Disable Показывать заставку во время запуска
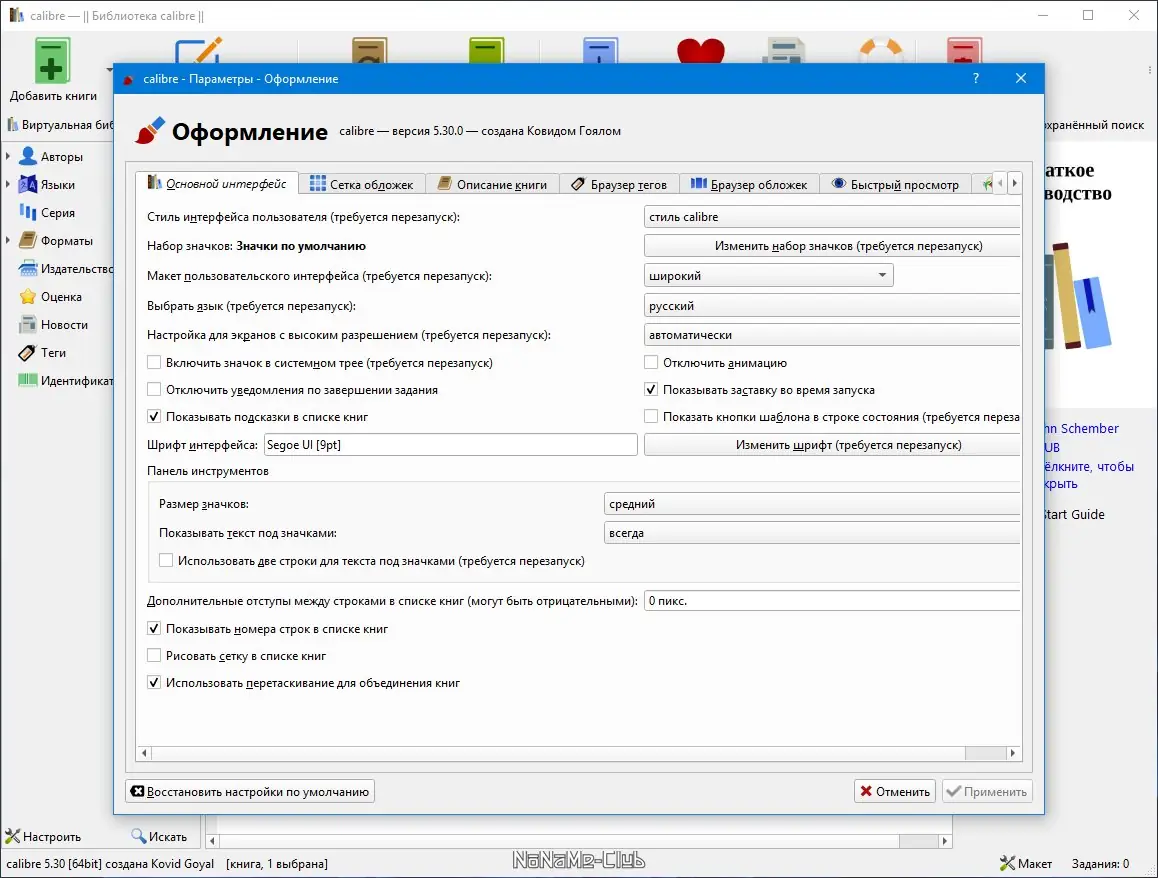 [650, 390]
